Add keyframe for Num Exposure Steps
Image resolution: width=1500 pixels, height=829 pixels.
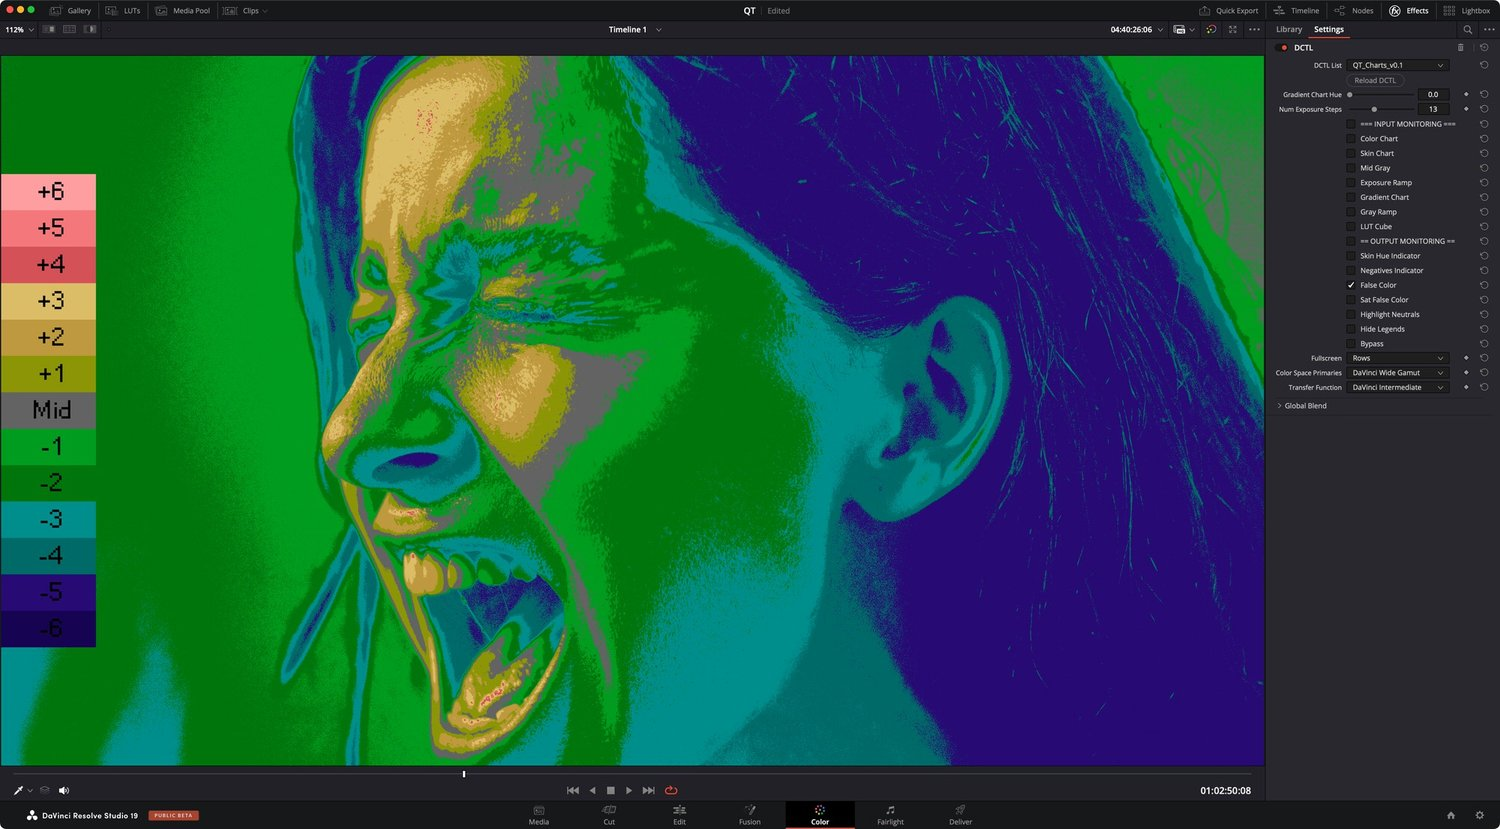1466,109
